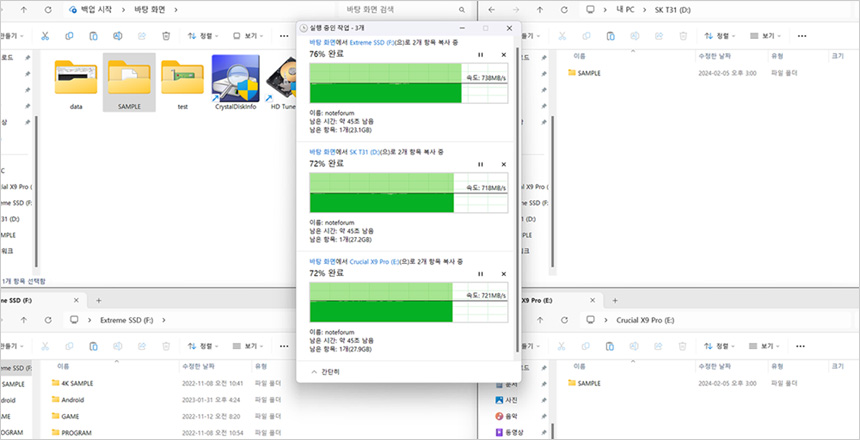
Task: Cancel the copy to SK T31 (D:)
Action: tap(503, 164)
